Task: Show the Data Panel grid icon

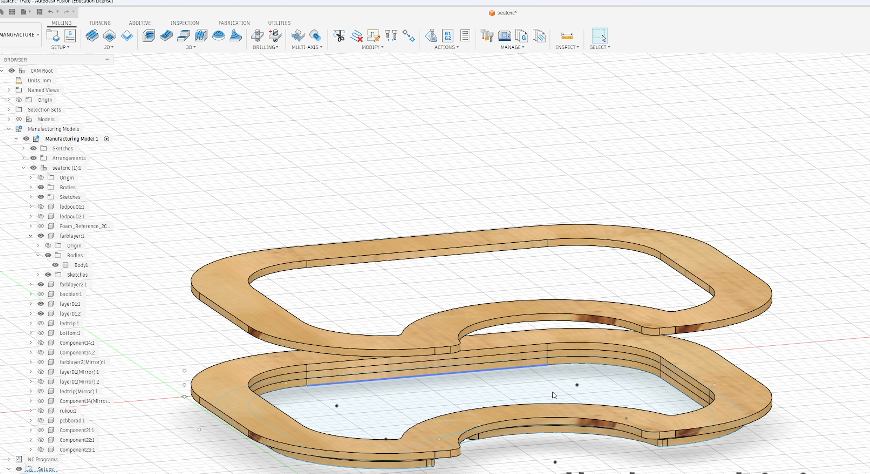Action: pyautogui.click(x=12, y=12)
